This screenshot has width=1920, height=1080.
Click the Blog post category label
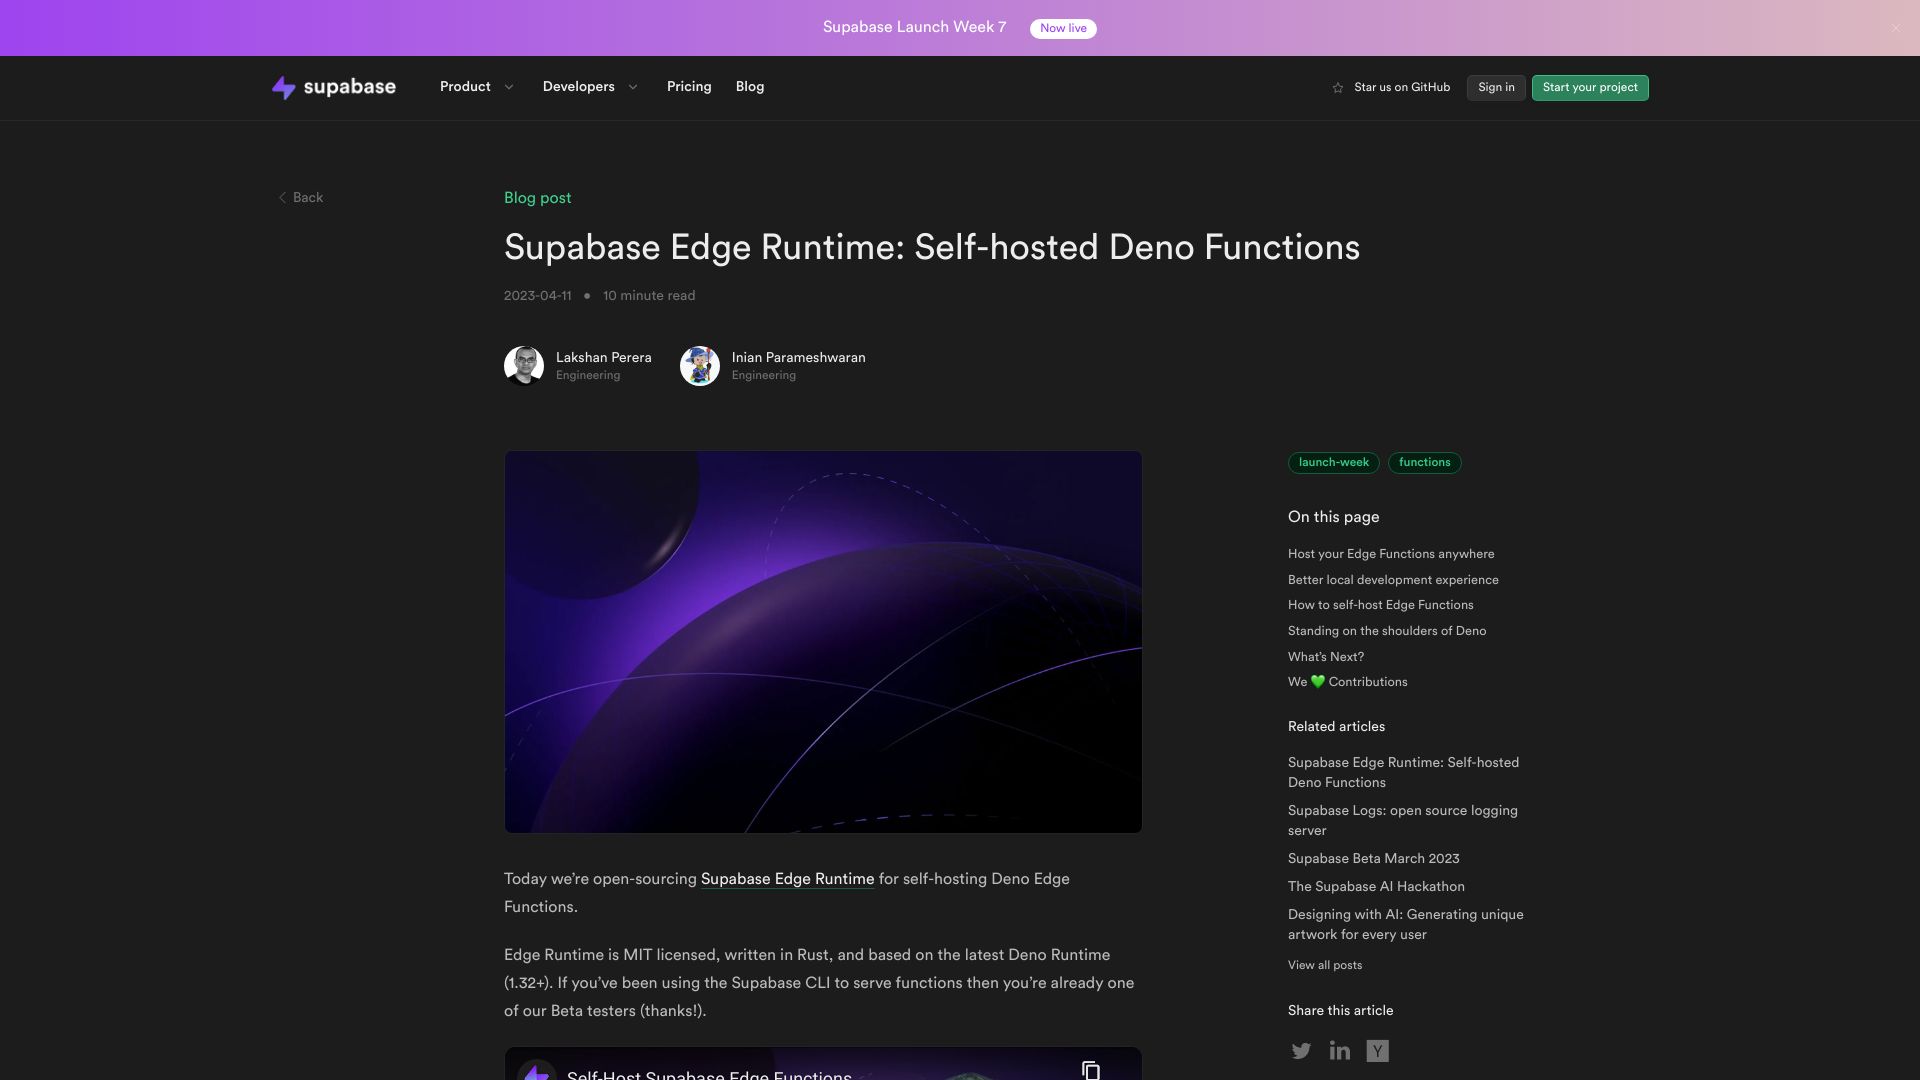(538, 198)
